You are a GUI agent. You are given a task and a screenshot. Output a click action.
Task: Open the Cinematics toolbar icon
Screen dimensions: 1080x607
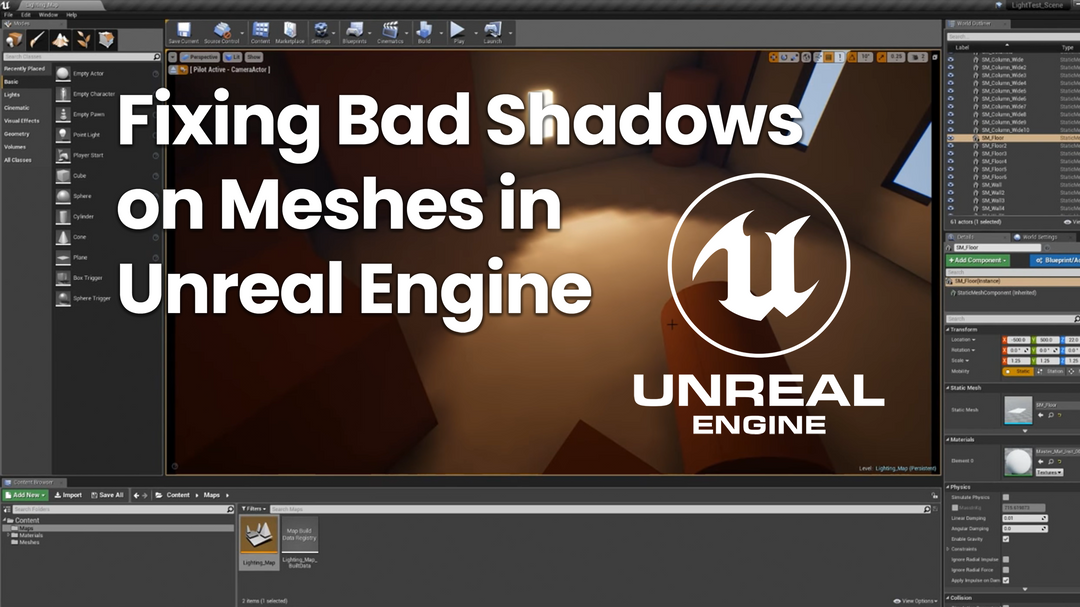click(392, 31)
